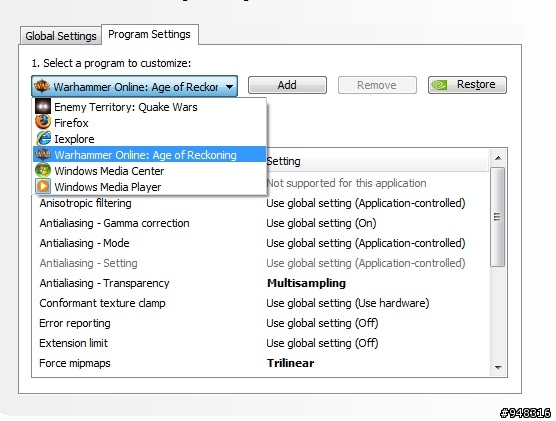Viewport: 556px width, 421px height.
Task: Open Antialiasing - Mode setting value
Action: [366, 243]
